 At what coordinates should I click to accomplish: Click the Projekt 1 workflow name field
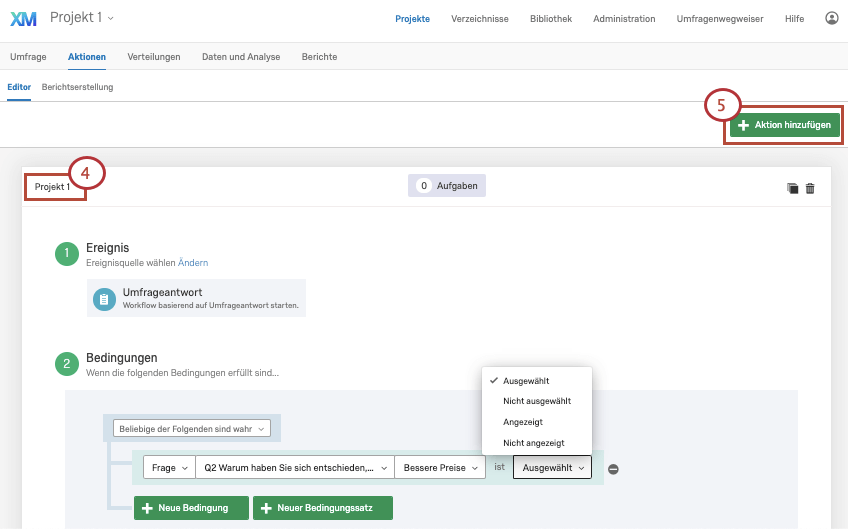(x=53, y=187)
